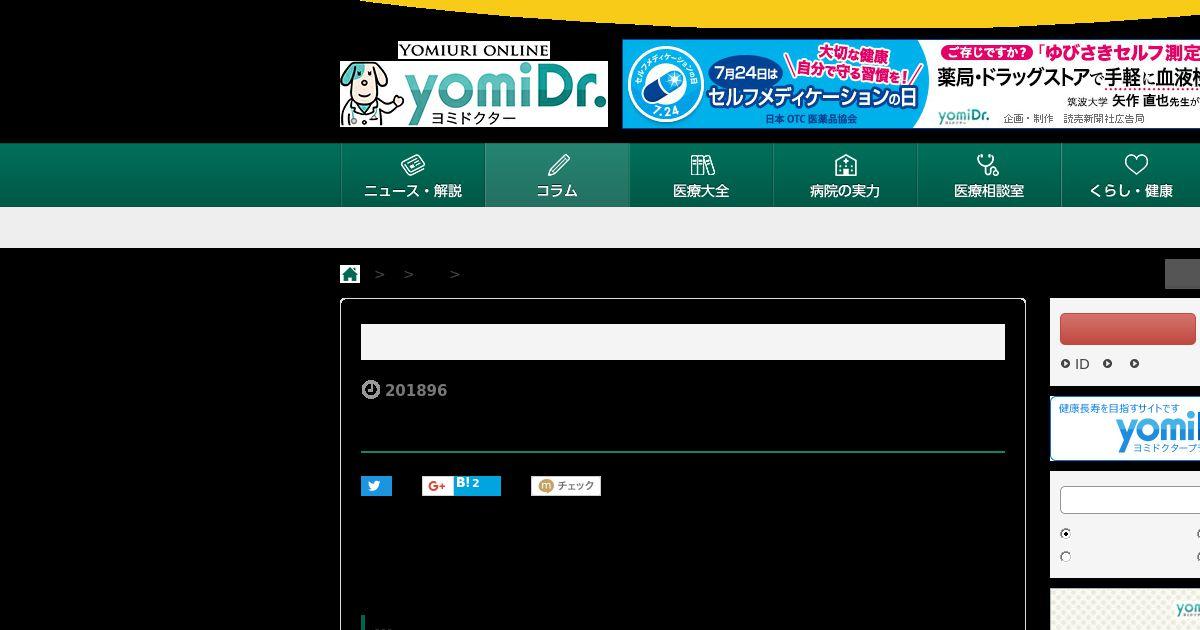1200x630 pixels.
Task: Select the upper search radio button
Action: coord(1065,534)
